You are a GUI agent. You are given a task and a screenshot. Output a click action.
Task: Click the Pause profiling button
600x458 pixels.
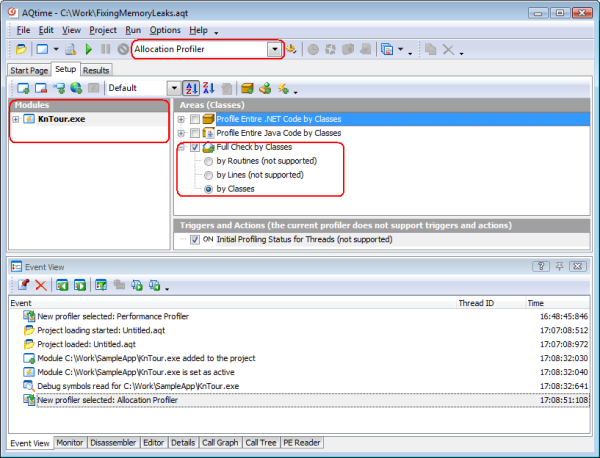pyautogui.click(x=105, y=49)
